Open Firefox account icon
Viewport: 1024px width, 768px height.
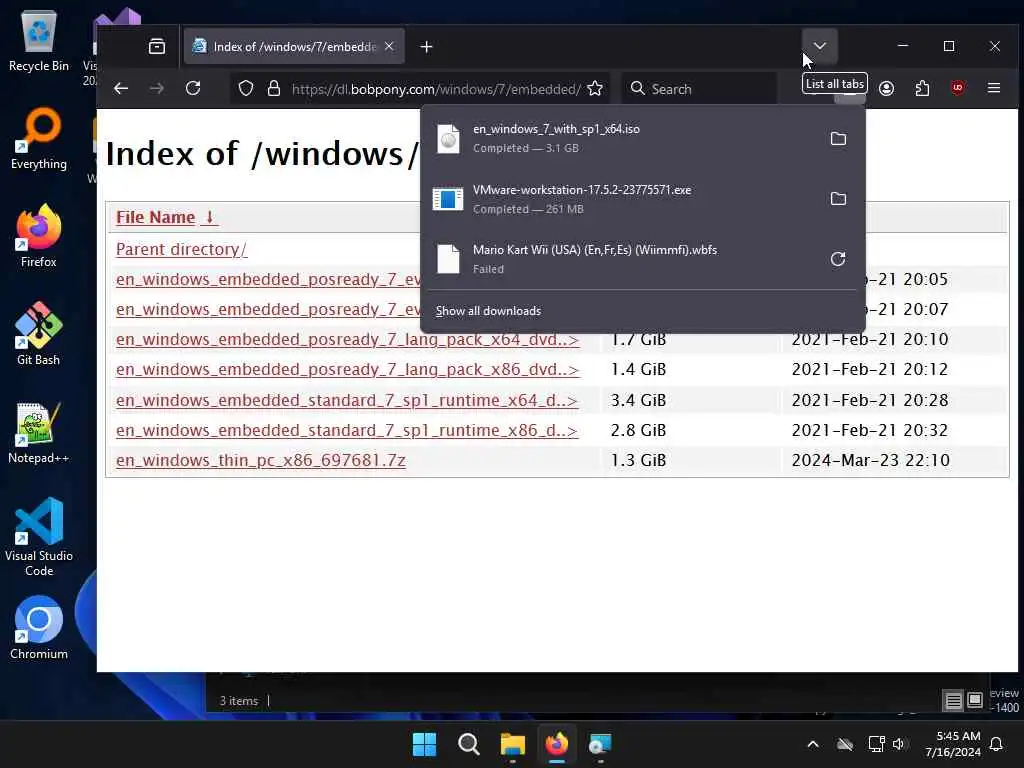886,88
